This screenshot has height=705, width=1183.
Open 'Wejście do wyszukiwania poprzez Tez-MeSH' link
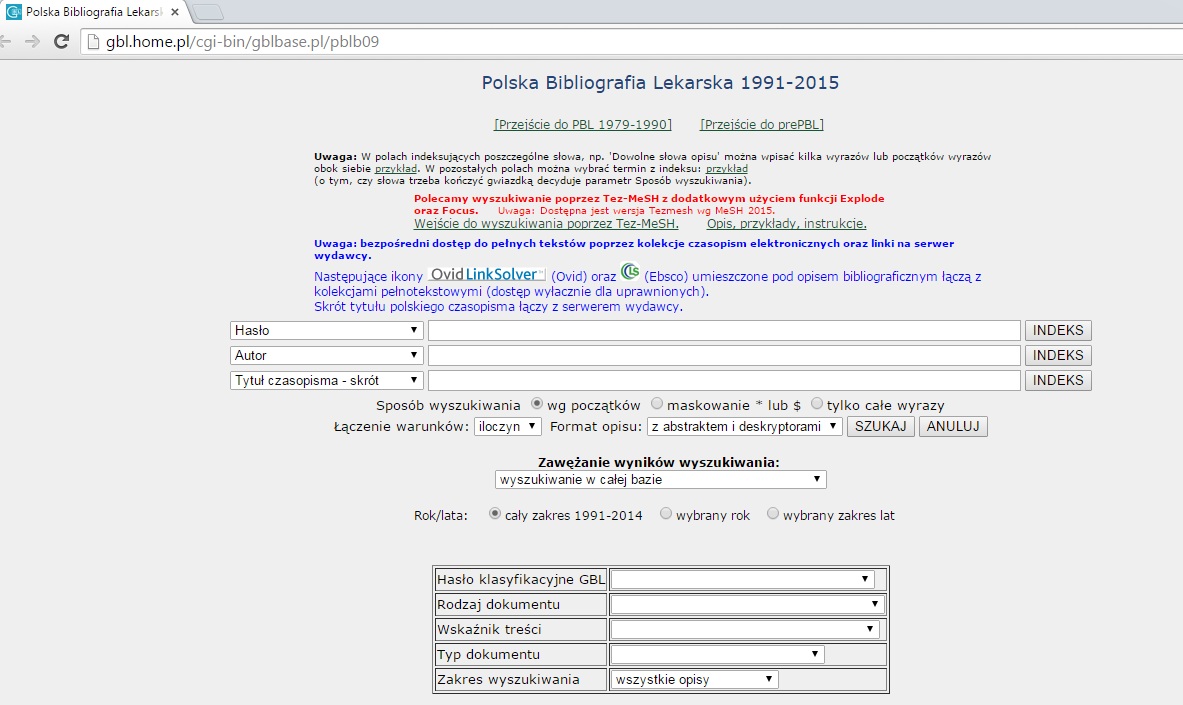[546, 223]
